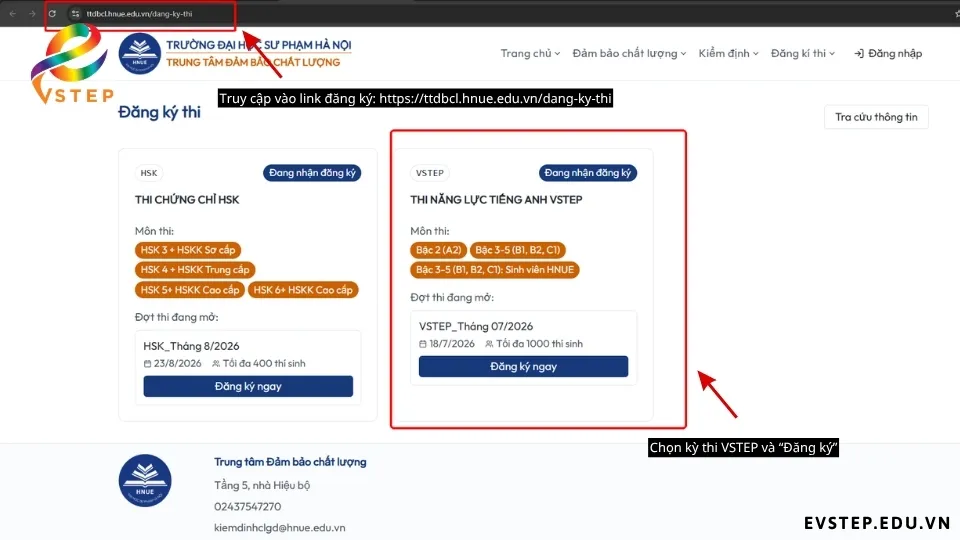
Task: Click the login arrow icon beside Đăng nhập
Action: click(x=859, y=54)
